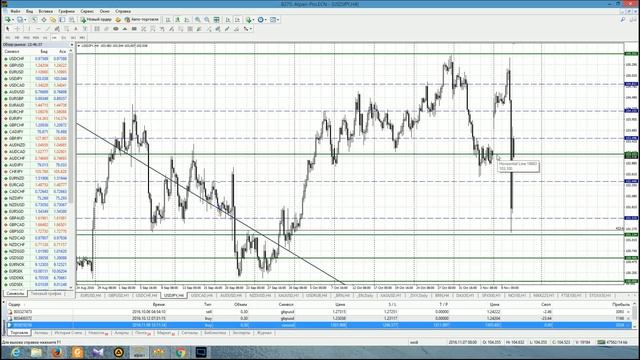Click the Profiles toolbar icon

pos(19,20)
